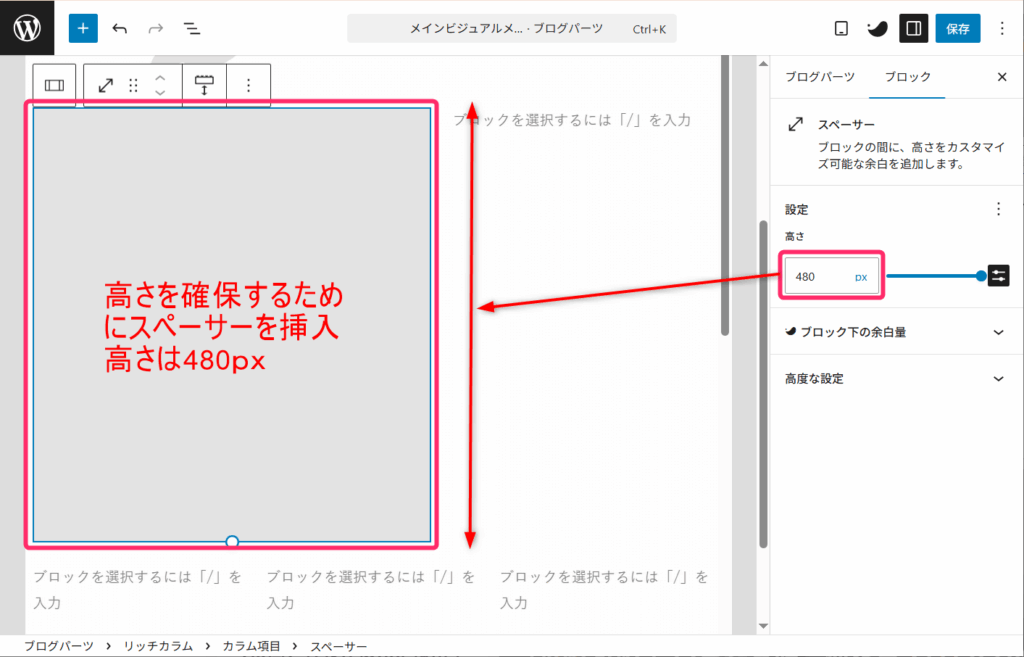Toggle custom size control for height
Viewport: 1024px width, 657px height.
[x=998, y=276]
